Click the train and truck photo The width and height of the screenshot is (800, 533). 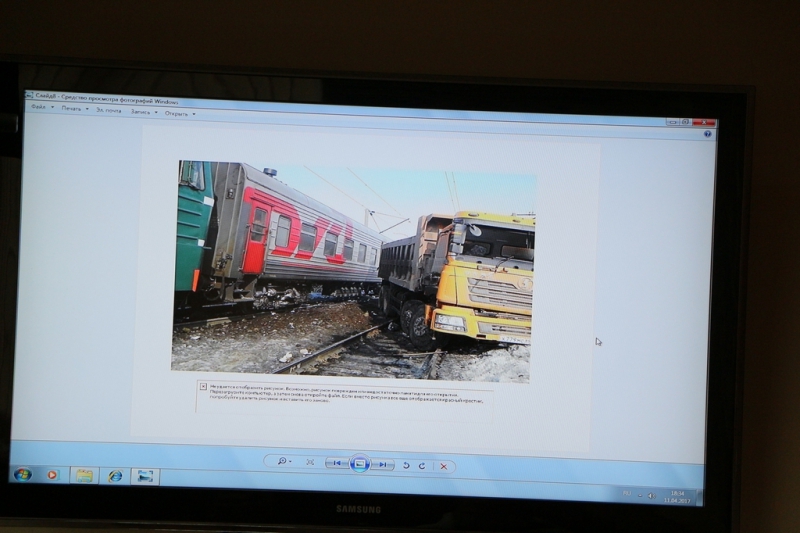click(x=355, y=270)
